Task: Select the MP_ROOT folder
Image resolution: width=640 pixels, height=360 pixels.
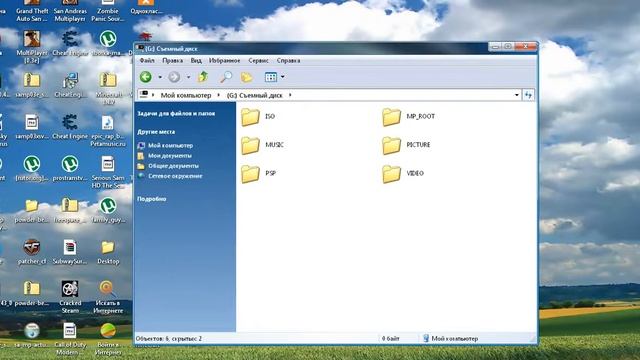Action: tap(409, 117)
